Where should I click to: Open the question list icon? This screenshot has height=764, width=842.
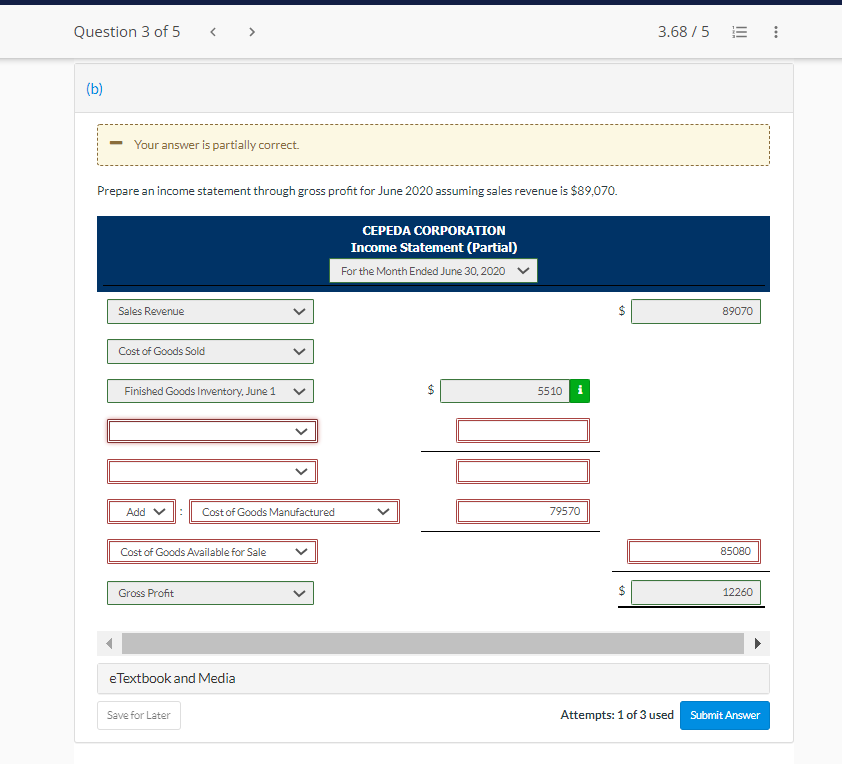pos(739,32)
